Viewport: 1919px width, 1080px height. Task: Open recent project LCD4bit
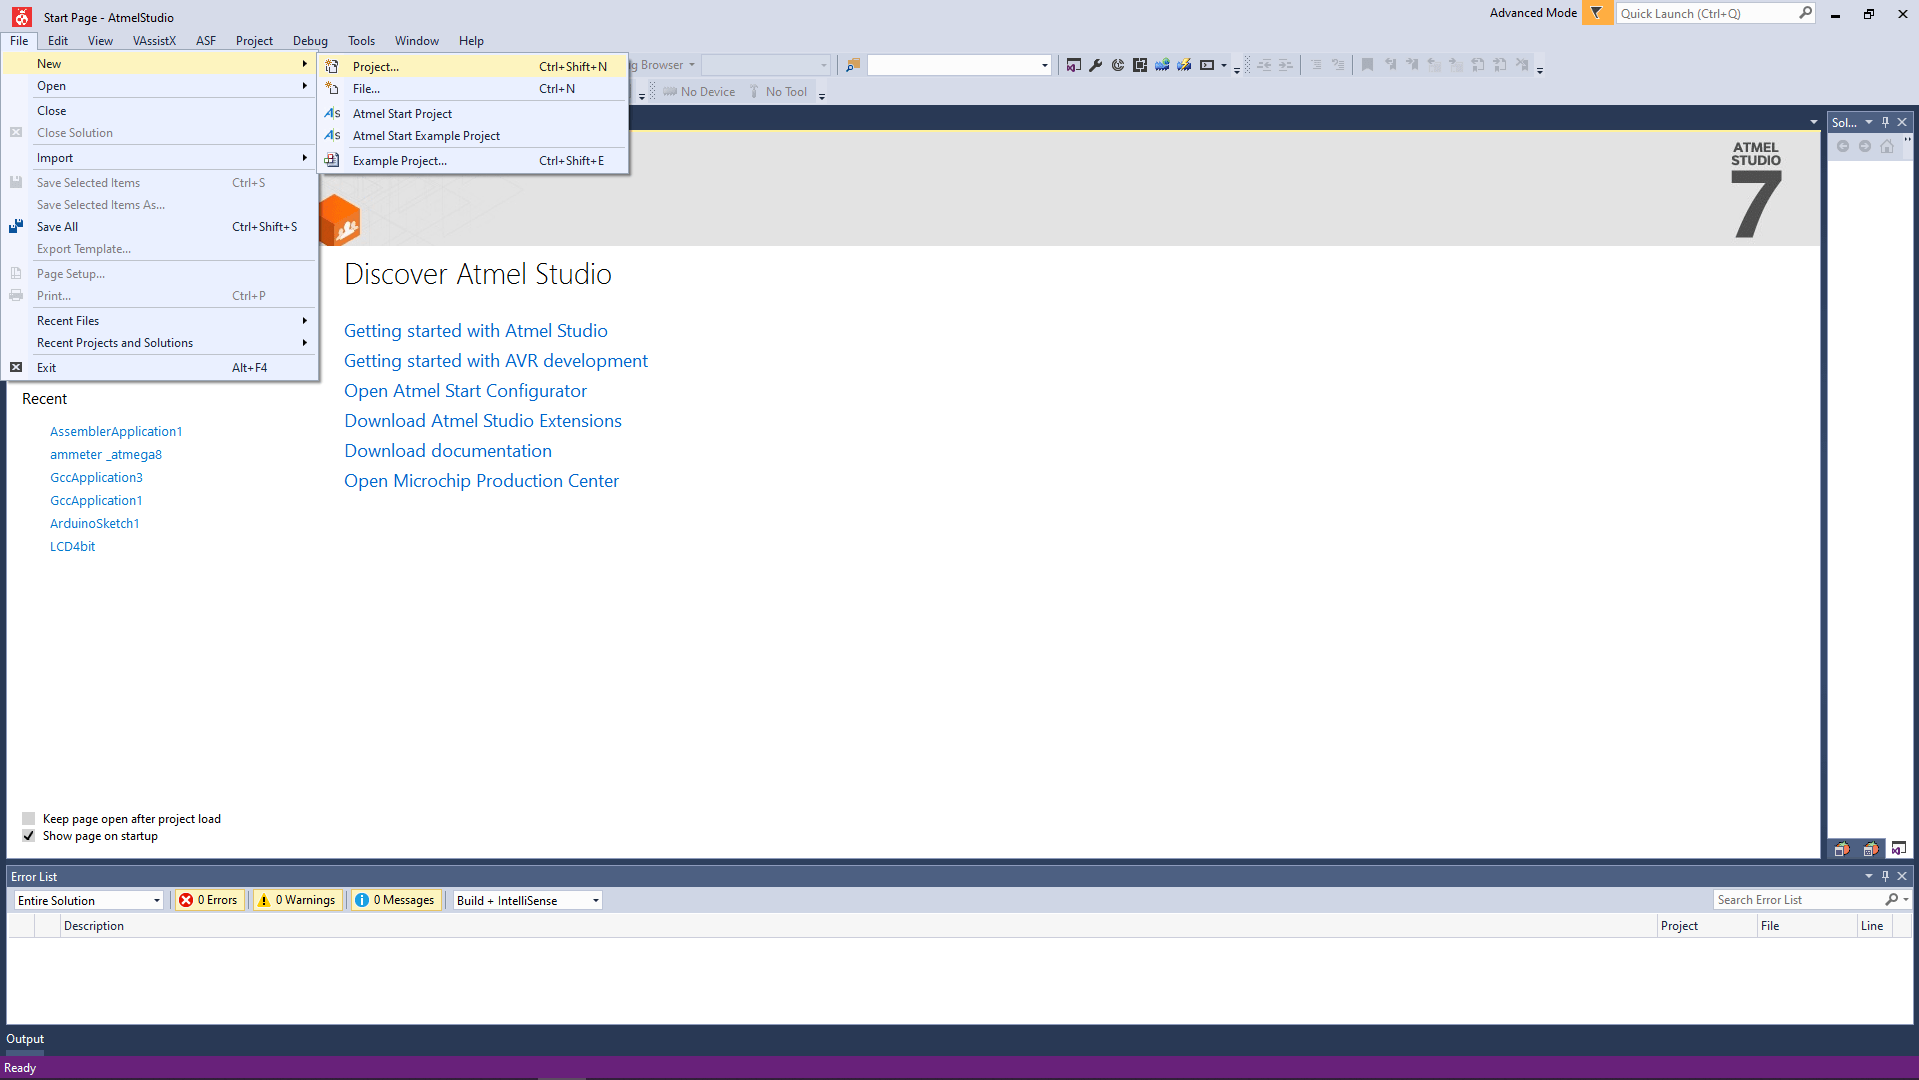tap(73, 547)
